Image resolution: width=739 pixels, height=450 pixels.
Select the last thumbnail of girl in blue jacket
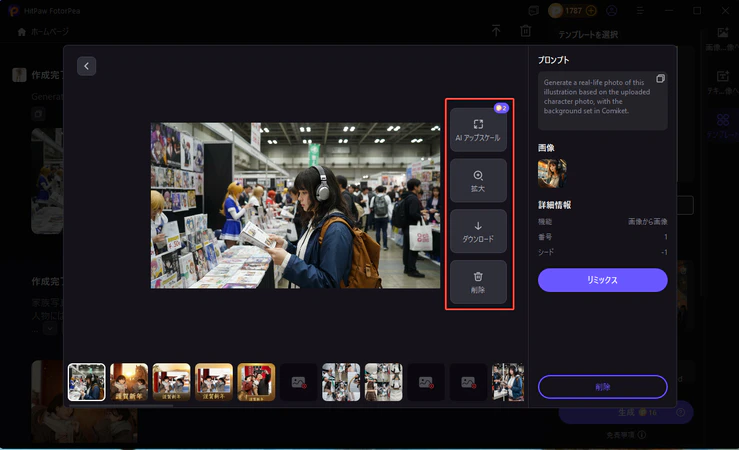tap(508, 382)
